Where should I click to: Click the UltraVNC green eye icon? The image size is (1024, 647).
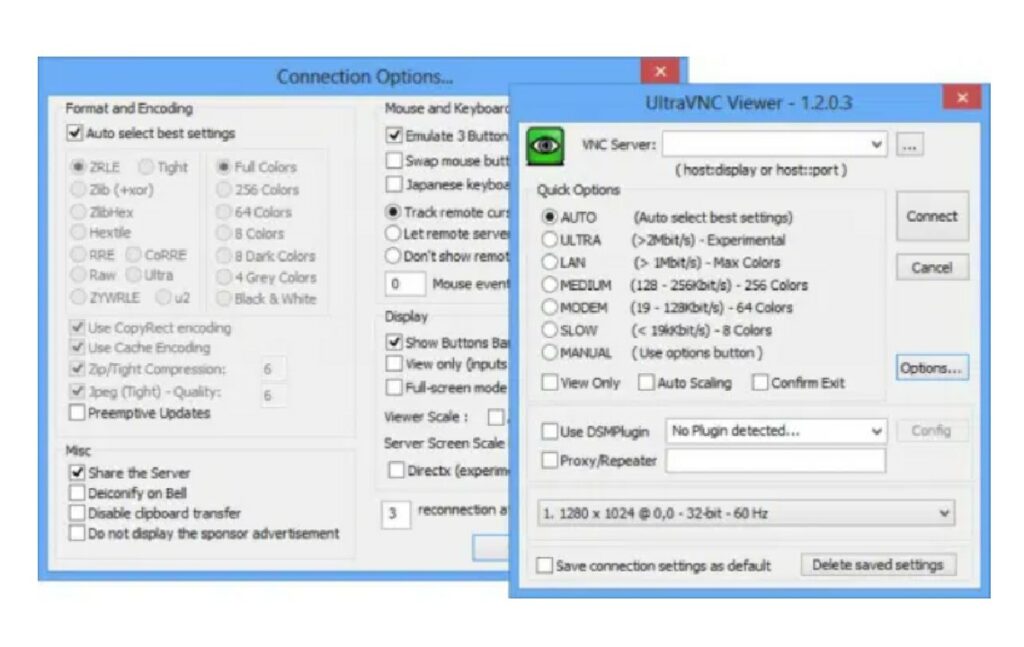[x=545, y=146]
